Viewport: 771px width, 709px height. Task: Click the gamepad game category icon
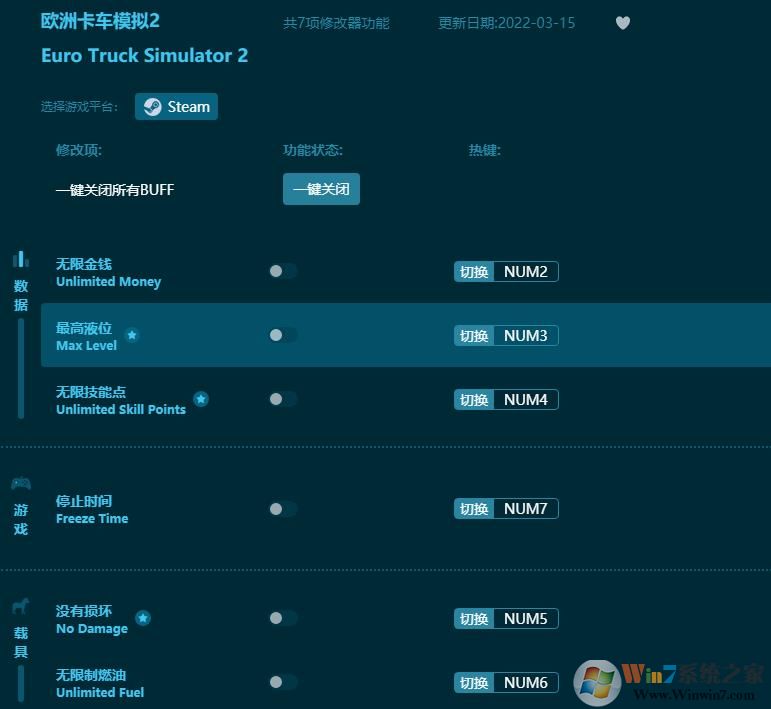21,483
